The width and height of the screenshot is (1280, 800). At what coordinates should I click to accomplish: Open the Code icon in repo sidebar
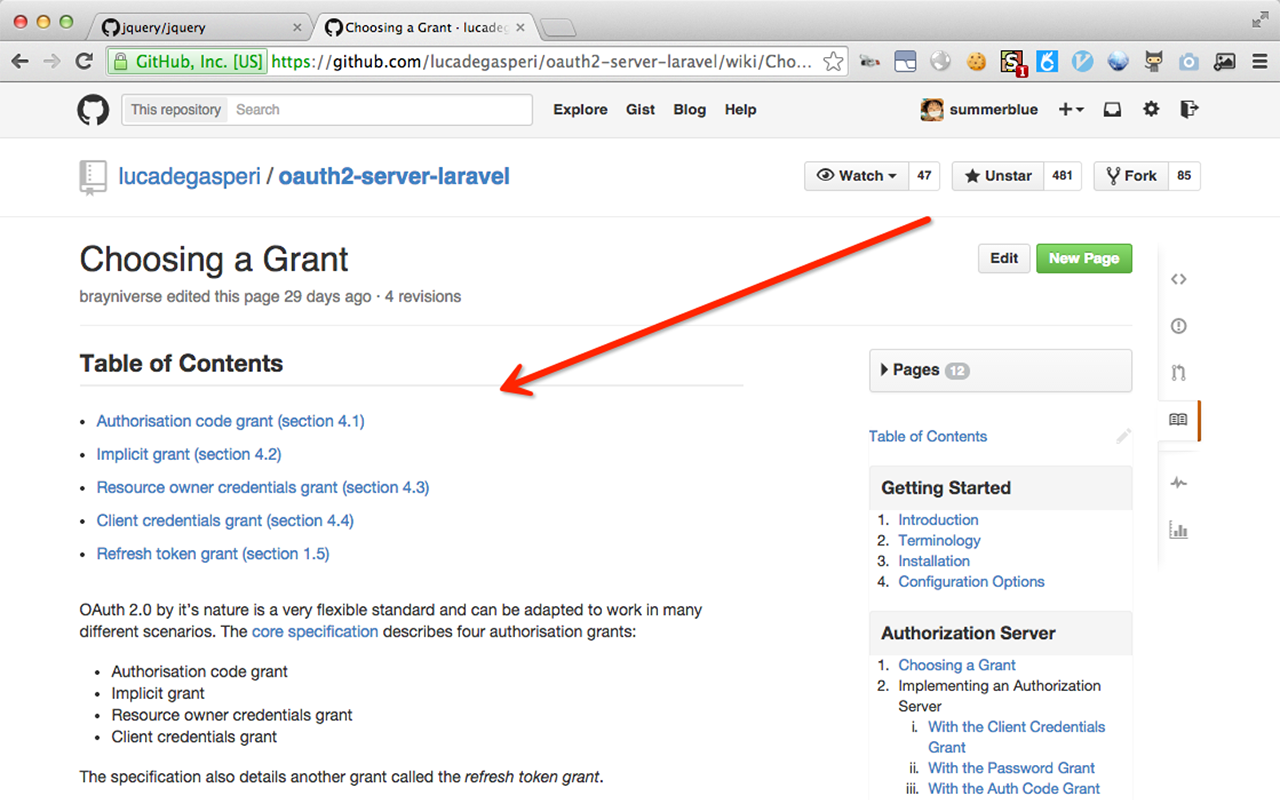(x=1178, y=279)
